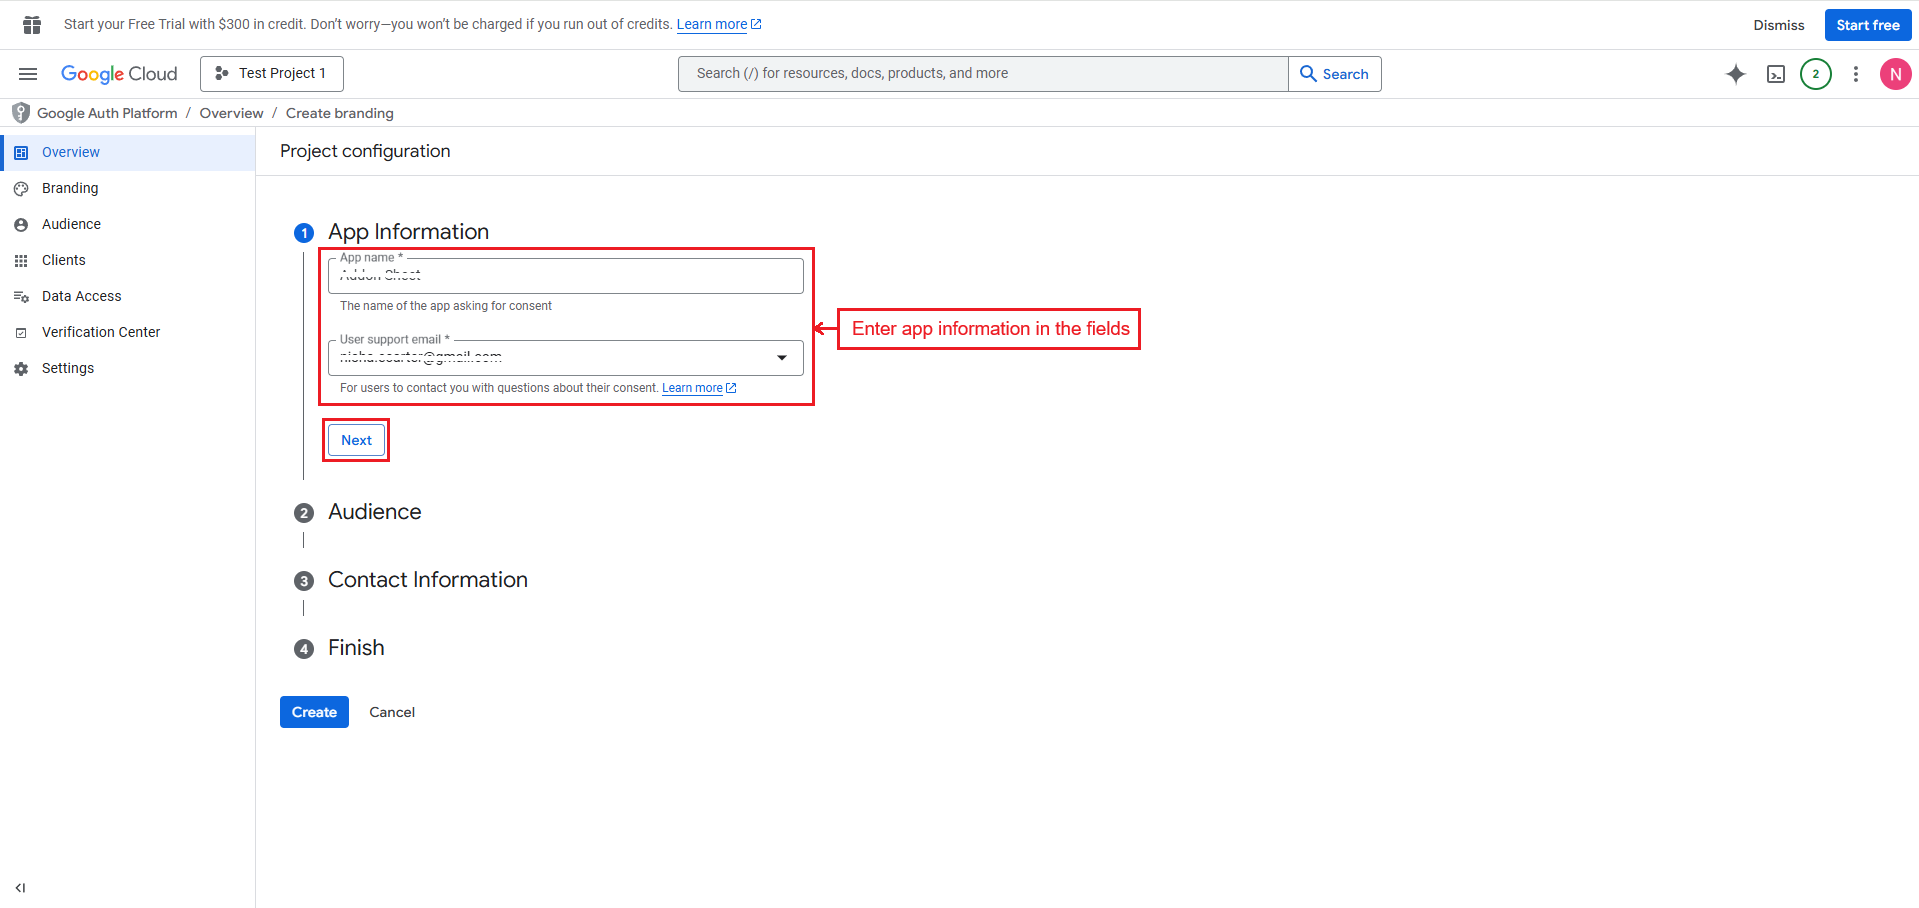1919x908 pixels.
Task: Follow the Learn more link under support email
Action: coord(692,388)
